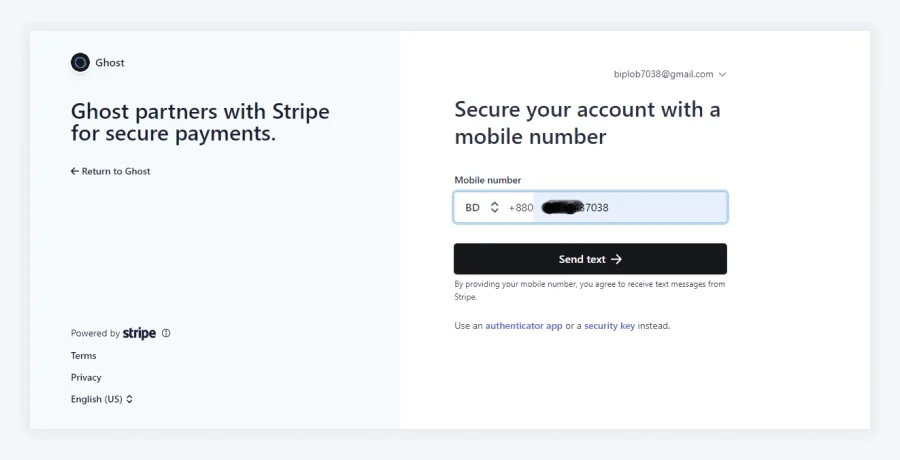900x460 pixels.
Task: Click the arrows beside English (US)
Action: [129, 399]
